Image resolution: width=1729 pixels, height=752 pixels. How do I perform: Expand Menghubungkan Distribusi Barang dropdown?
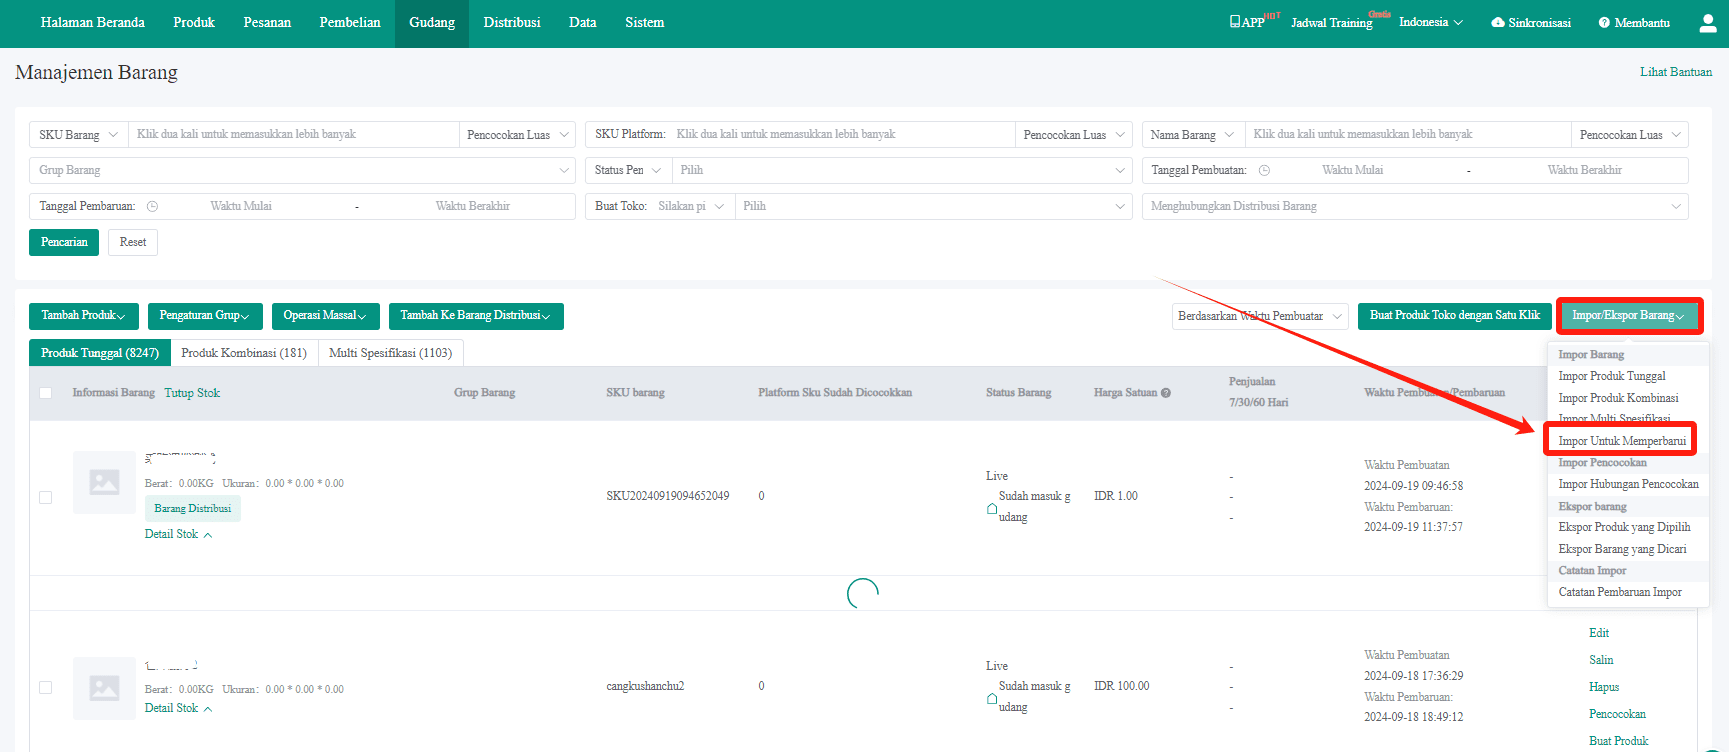coord(1415,206)
